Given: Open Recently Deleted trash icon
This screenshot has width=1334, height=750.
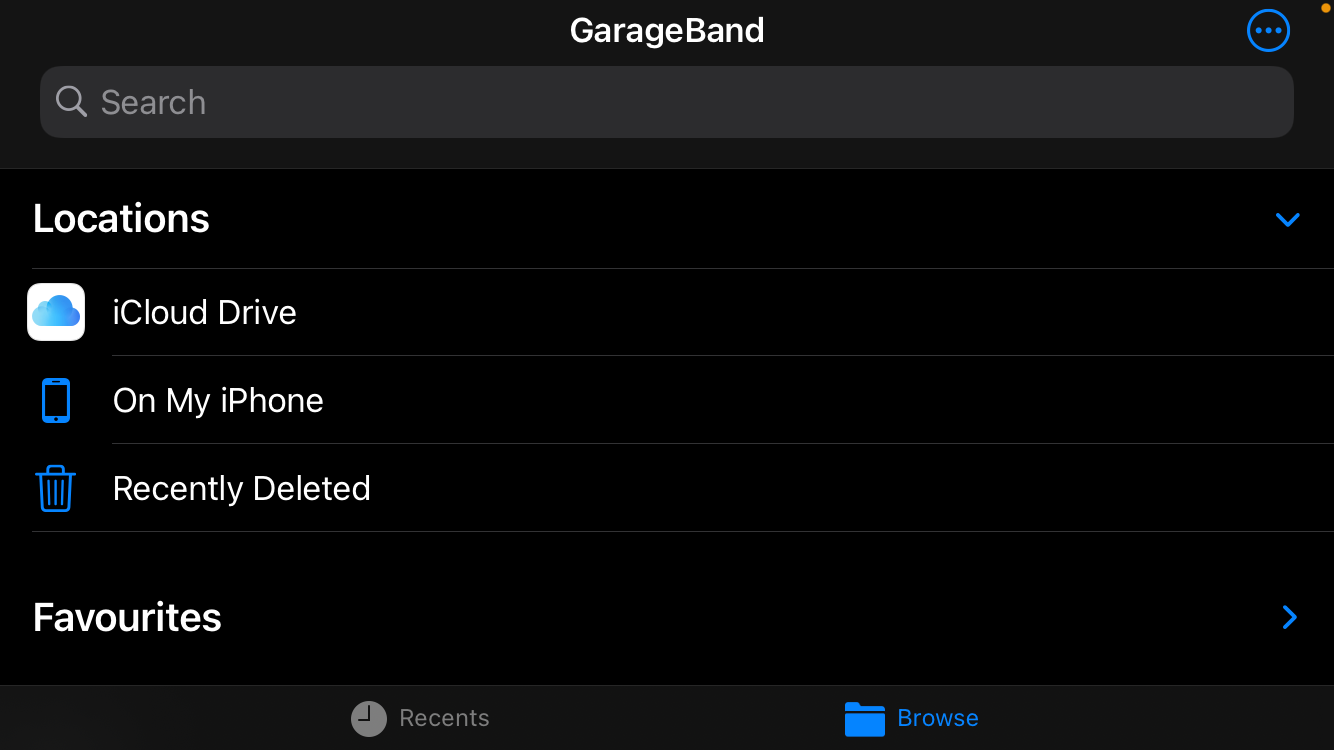Looking at the screenshot, I should (x=56, y=488).
